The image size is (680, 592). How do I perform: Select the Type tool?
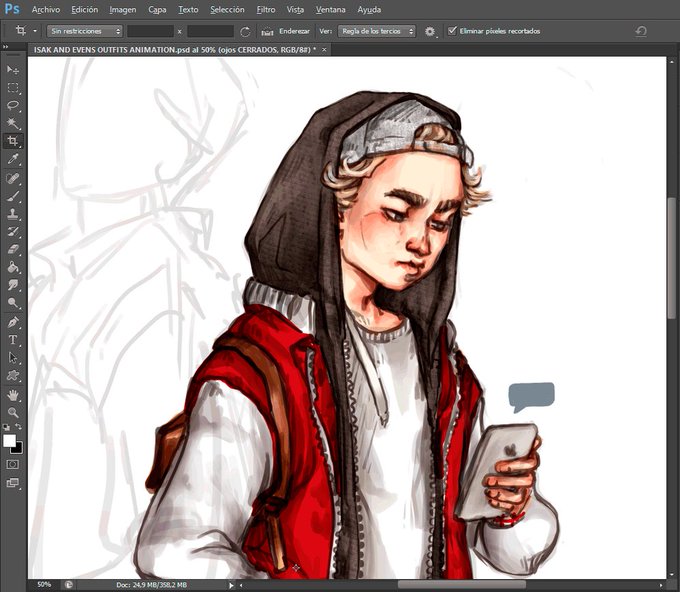(x=13, y=340)
